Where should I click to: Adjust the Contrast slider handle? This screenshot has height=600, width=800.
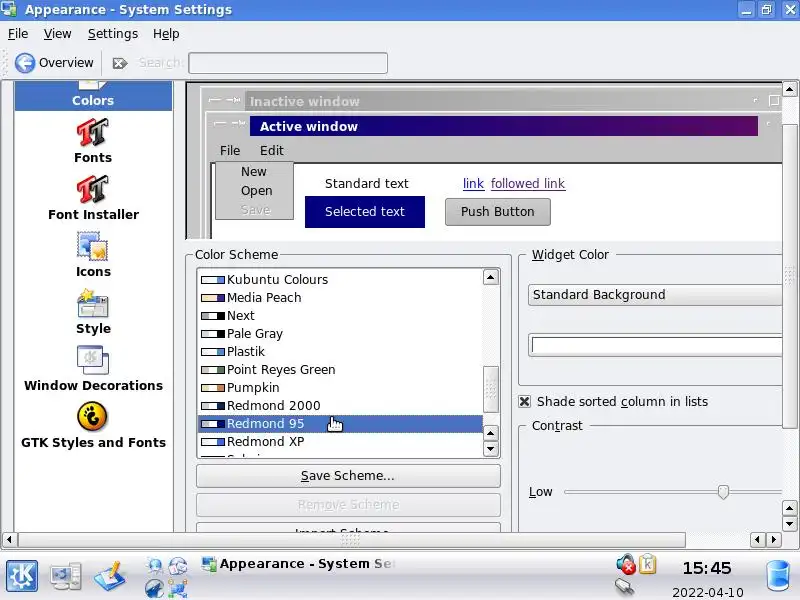(723, 492)
